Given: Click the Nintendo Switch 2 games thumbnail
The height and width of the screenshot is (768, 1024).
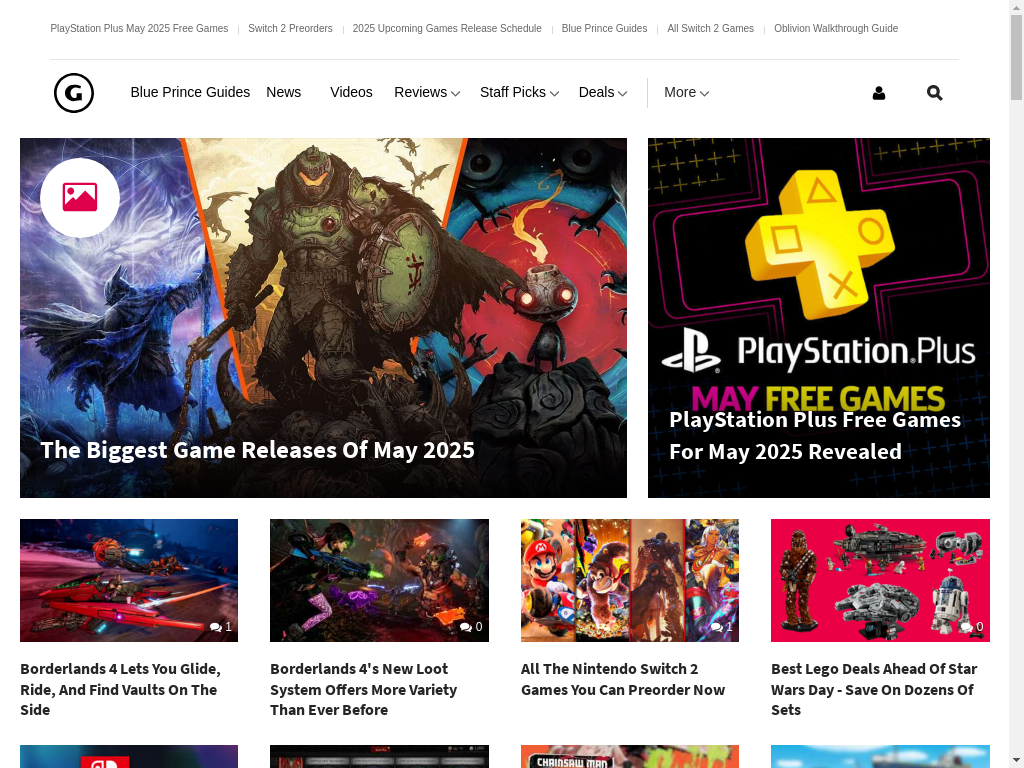Looking at the screenshot, I should click(x=630, y=581).
